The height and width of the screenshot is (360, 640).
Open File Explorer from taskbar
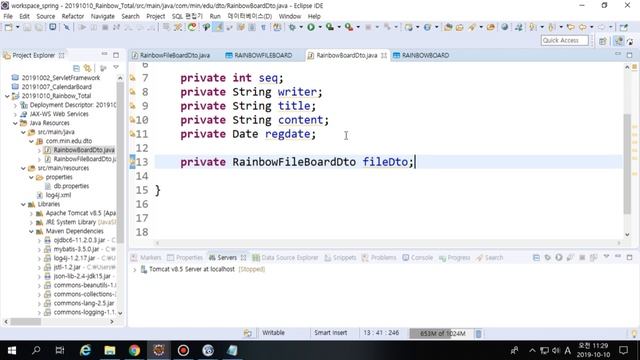coord(109,350)
